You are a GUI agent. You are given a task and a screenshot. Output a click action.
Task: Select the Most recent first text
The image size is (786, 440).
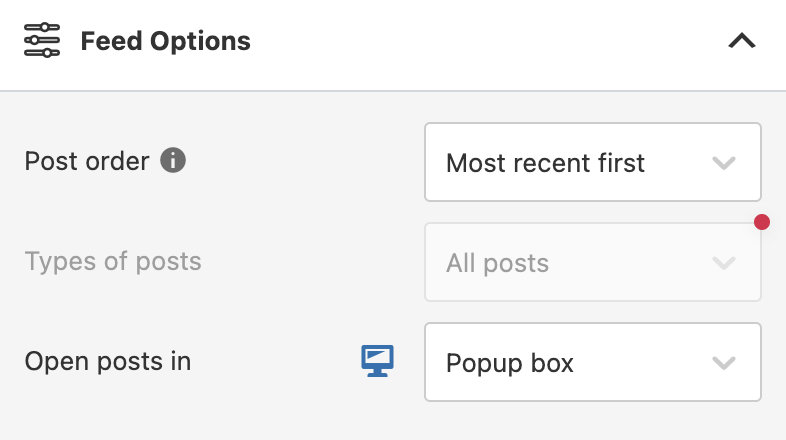tap(545, 163)
